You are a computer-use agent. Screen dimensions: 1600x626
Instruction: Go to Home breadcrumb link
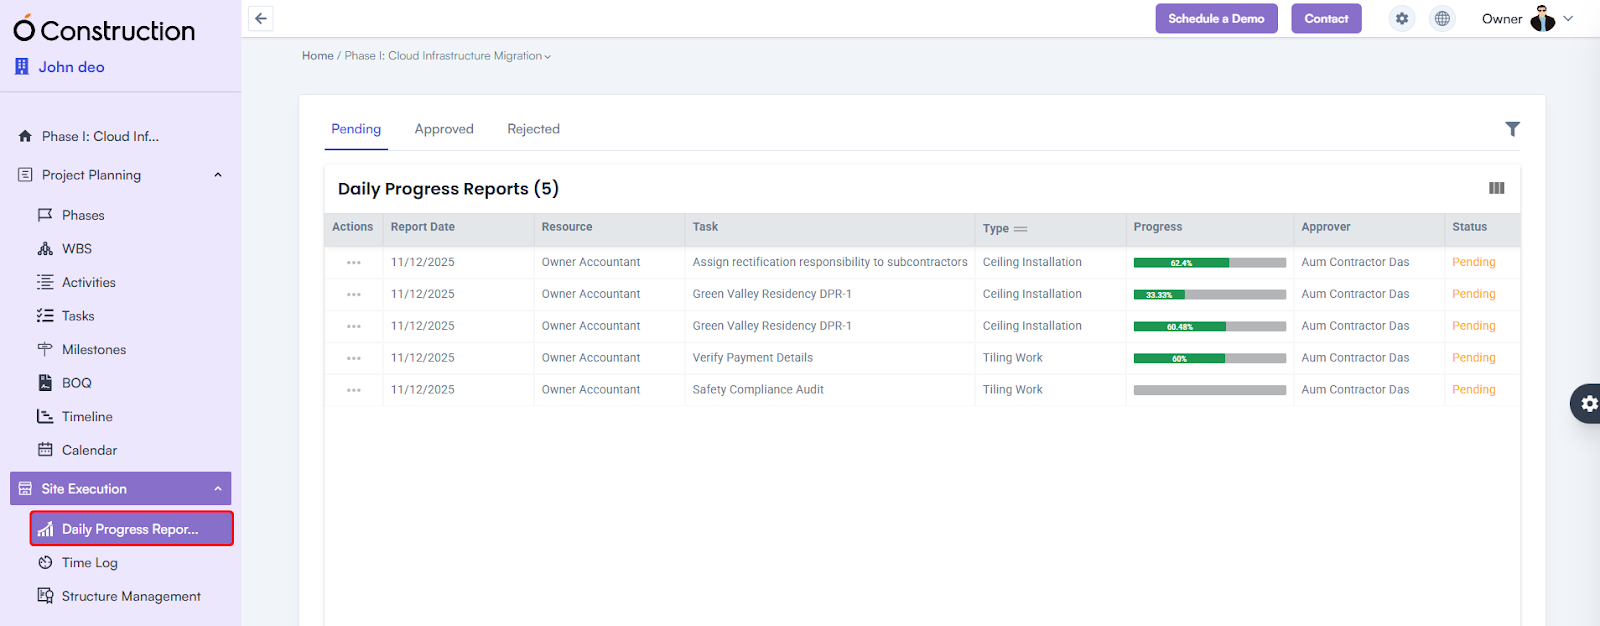(318, 56)
